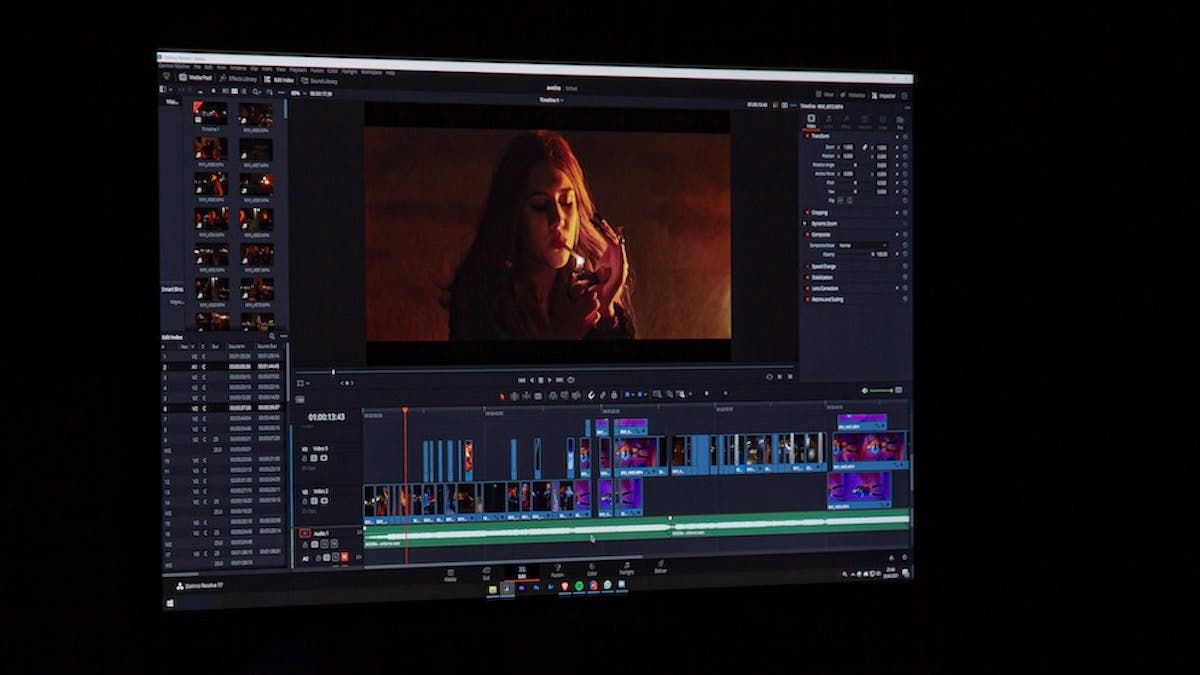Unmute track A2 via red M
This screenshot has height=675, width=1200.
coord(344,556)
